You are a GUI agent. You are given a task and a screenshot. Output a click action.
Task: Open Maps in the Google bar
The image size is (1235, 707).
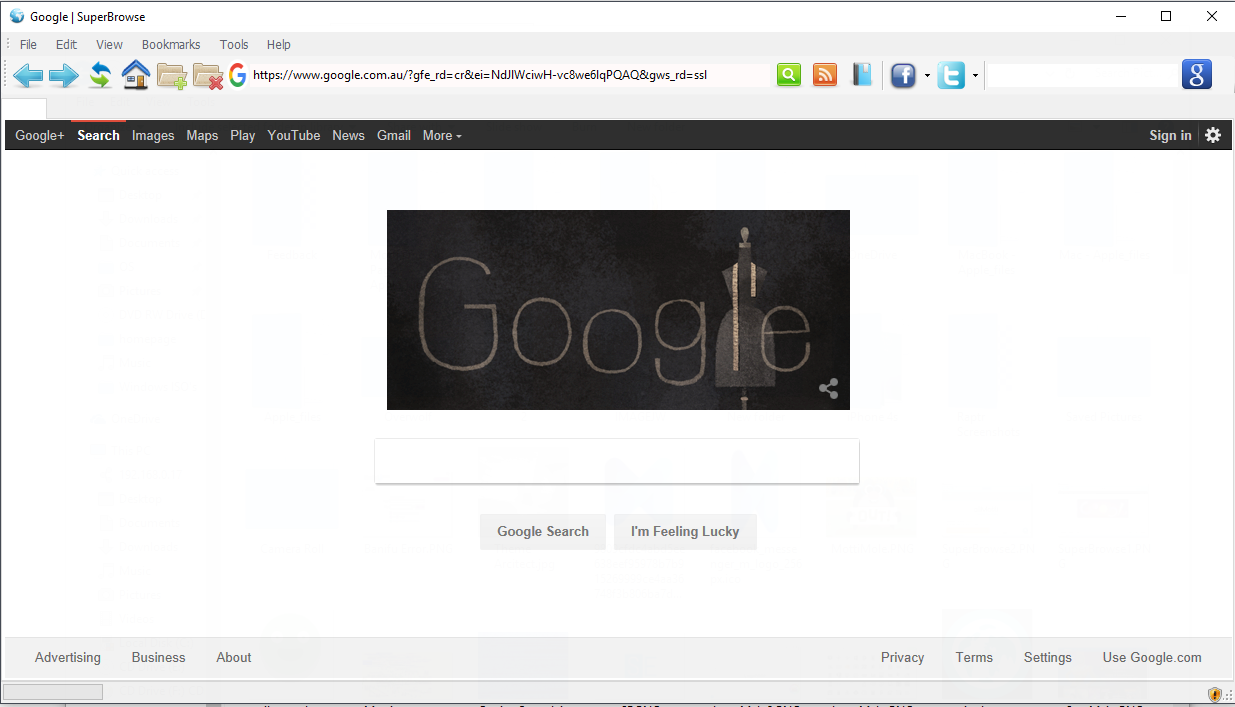click(202, 135)
